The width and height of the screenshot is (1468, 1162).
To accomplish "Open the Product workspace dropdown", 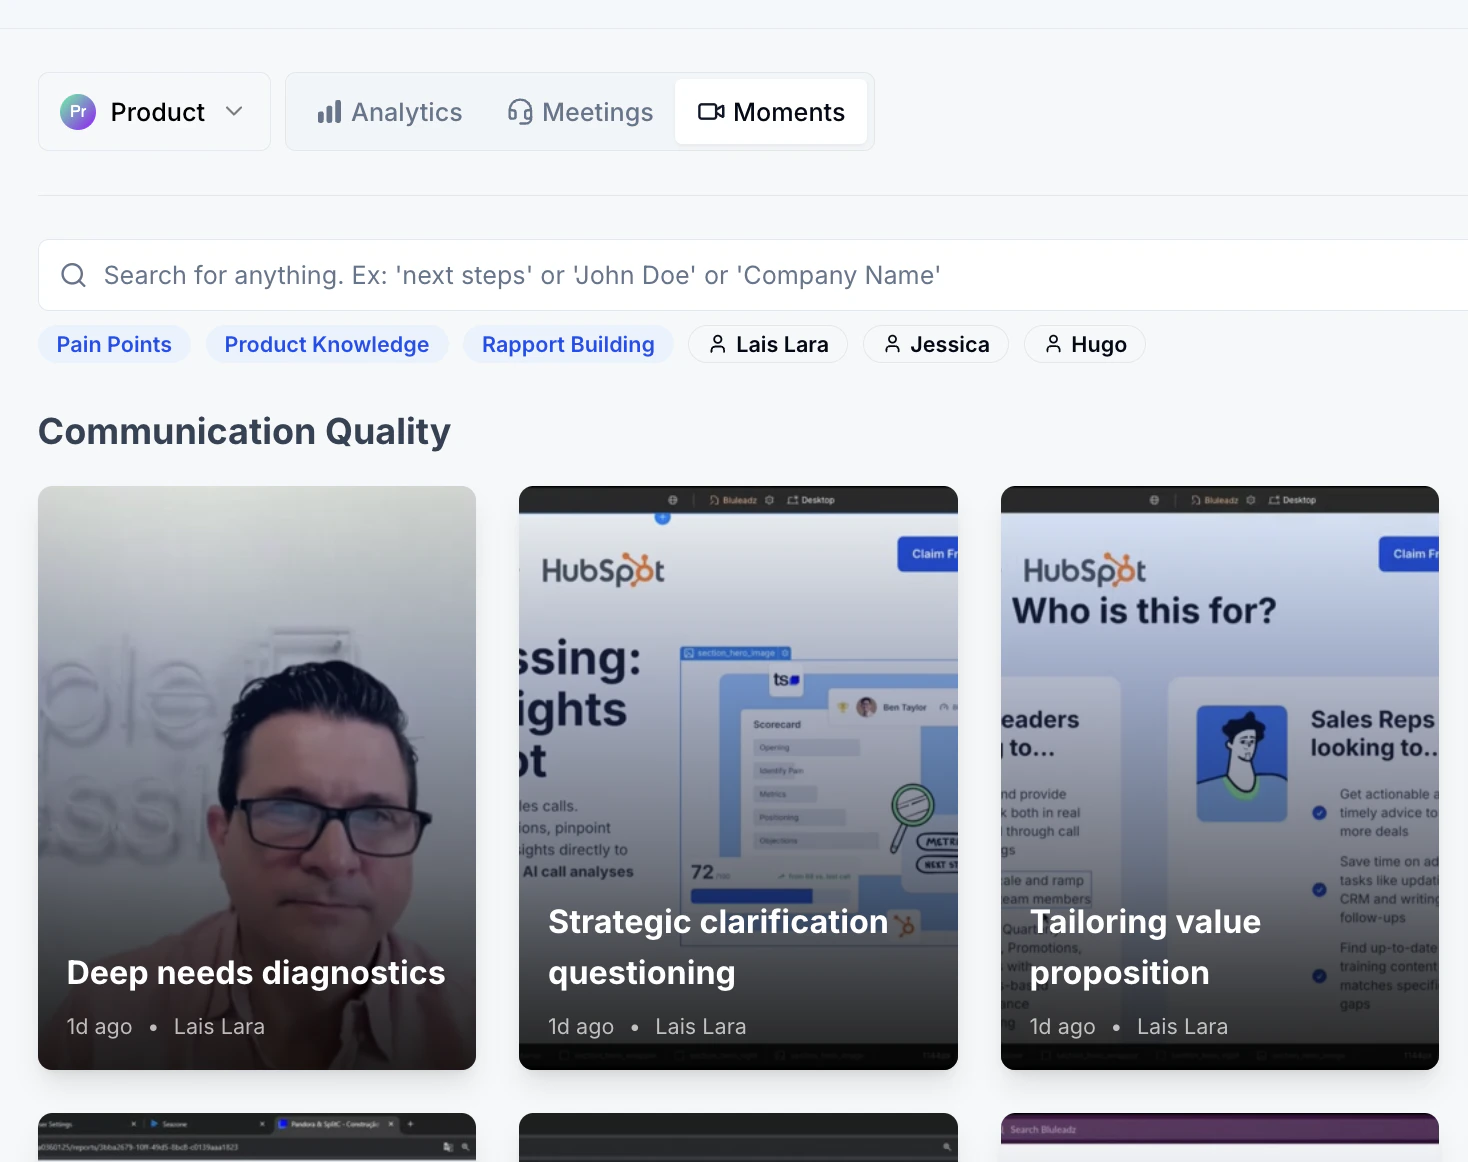I will point(154,112).
